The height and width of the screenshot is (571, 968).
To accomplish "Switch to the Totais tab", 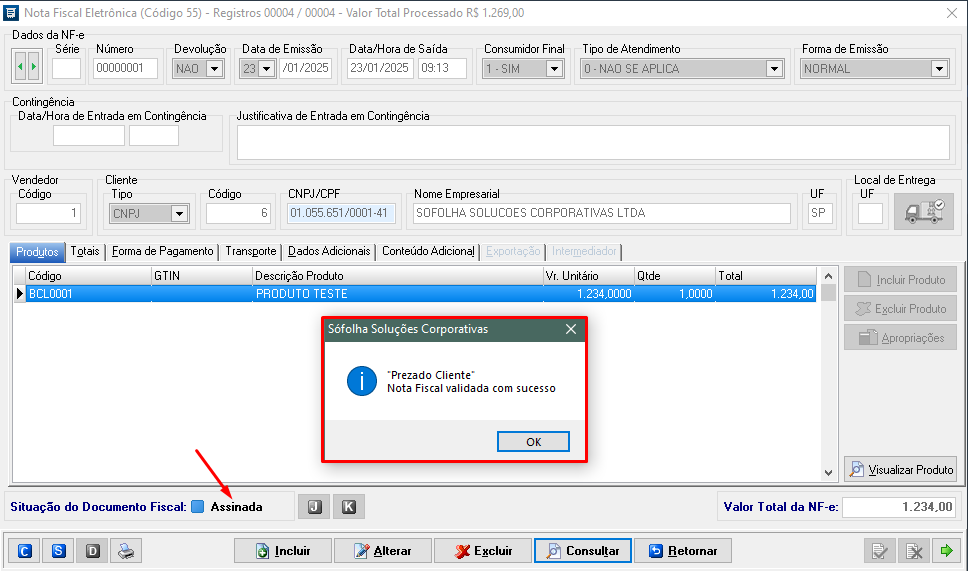I will coord(85,251).
